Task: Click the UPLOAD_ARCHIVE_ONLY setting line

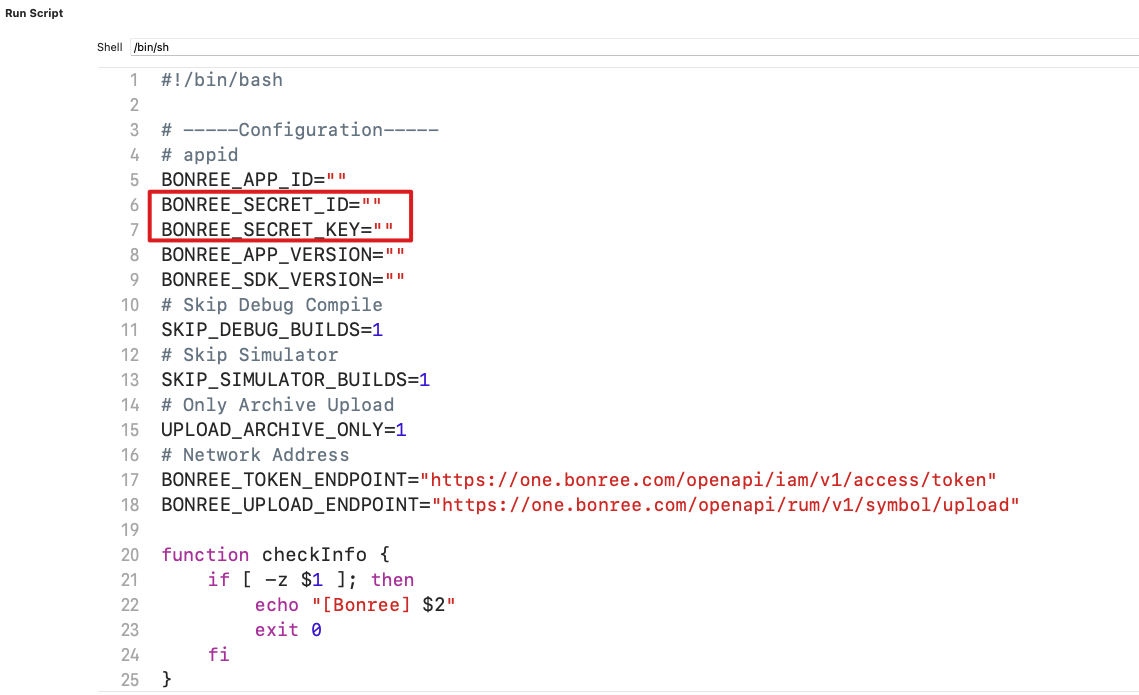Action: [283, 430]
